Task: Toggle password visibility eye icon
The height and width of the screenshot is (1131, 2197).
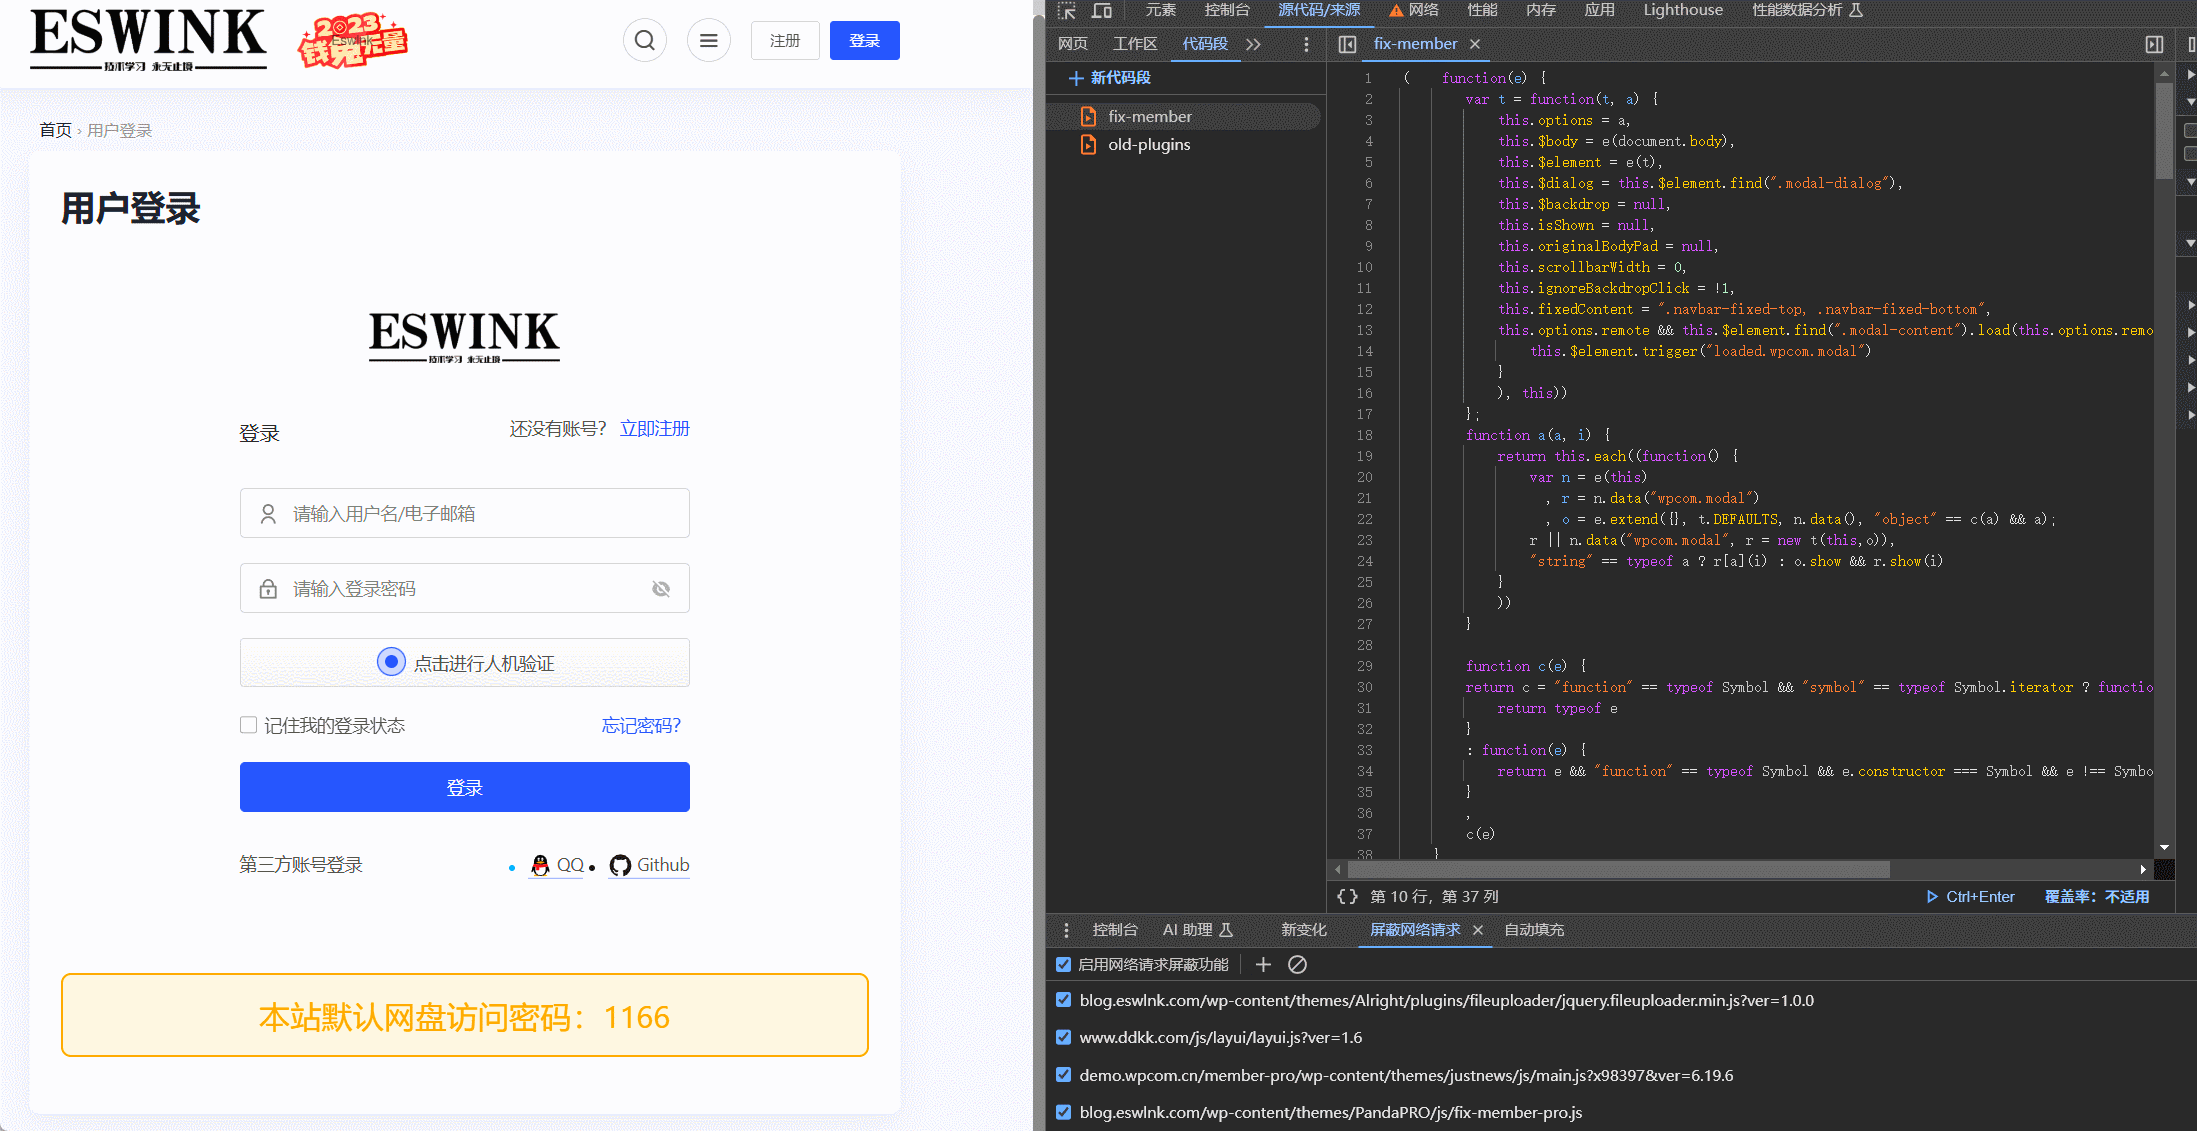Action: (661, 589)
